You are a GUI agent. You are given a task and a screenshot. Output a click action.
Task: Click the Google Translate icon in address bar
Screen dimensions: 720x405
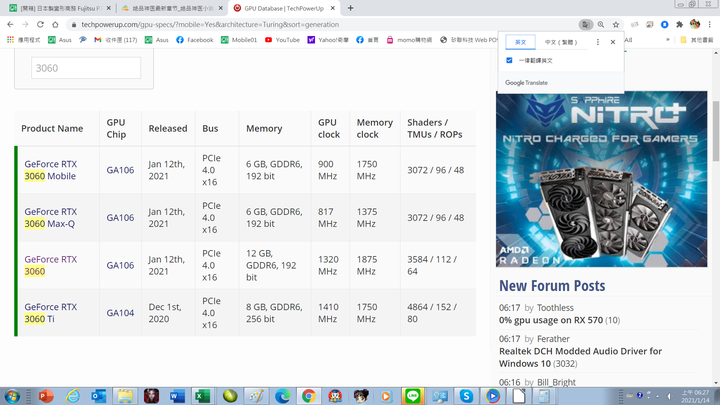click(585, 24)
